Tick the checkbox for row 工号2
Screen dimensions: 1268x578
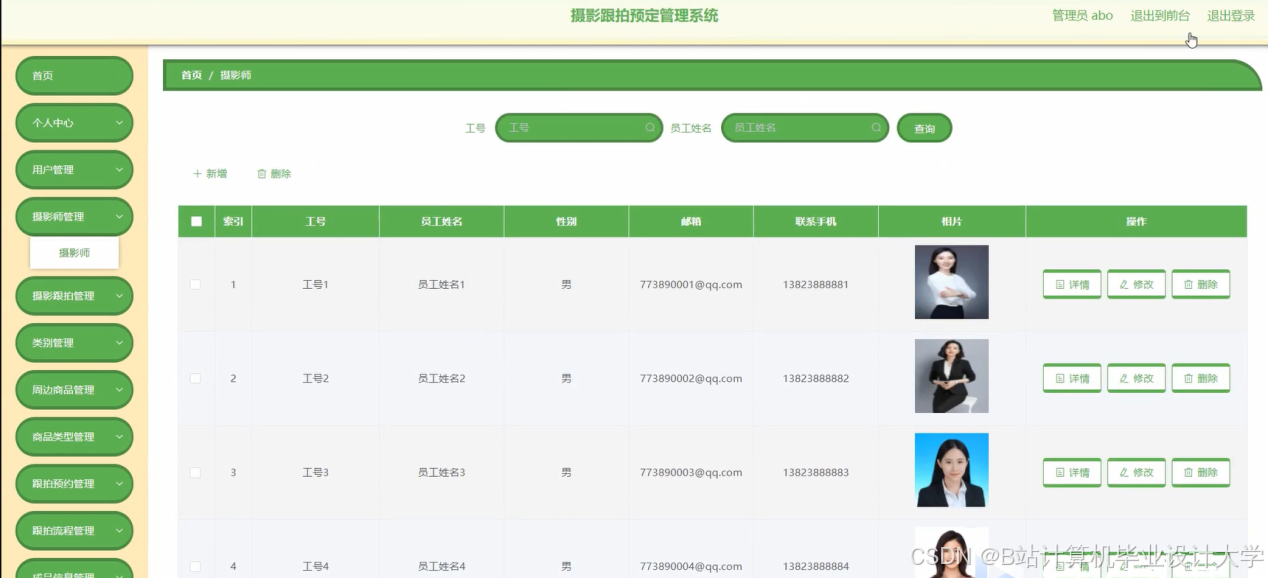pyautogui.click(x=196, y=379)
